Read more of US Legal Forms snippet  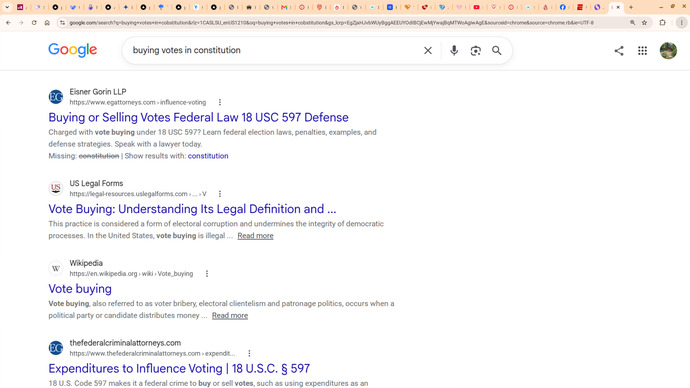255,236
